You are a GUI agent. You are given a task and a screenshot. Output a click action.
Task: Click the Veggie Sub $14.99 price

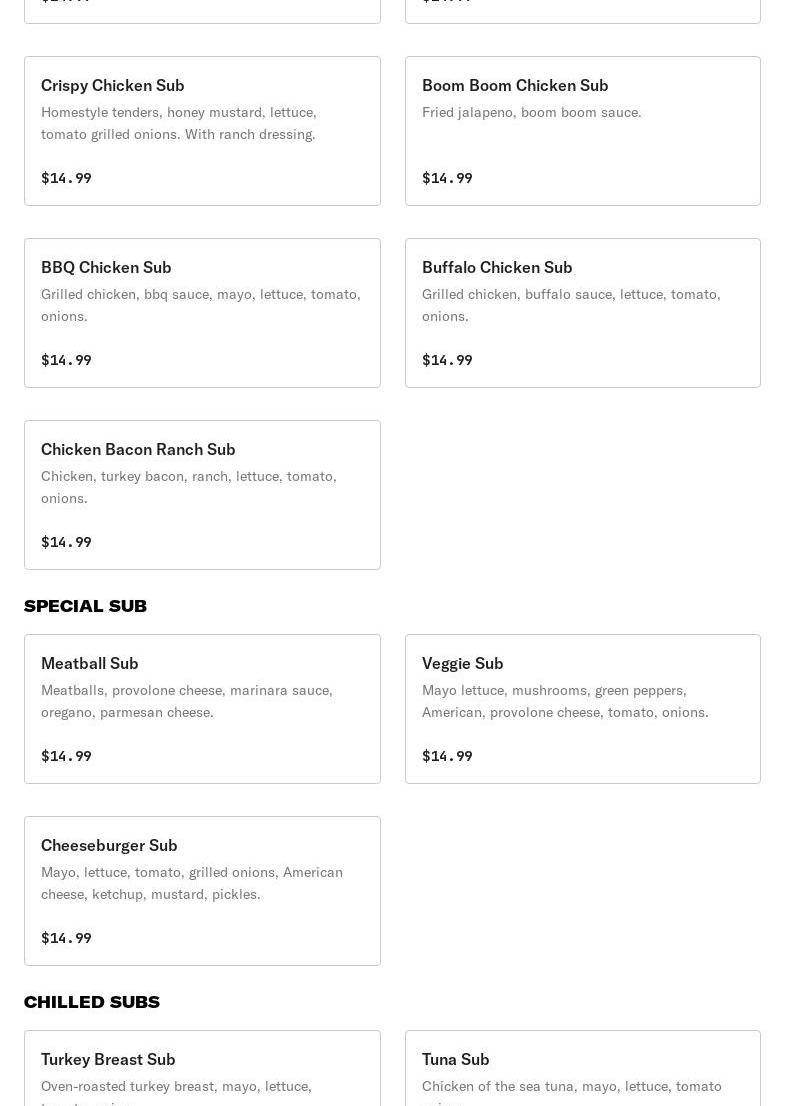tap(447, 756)
